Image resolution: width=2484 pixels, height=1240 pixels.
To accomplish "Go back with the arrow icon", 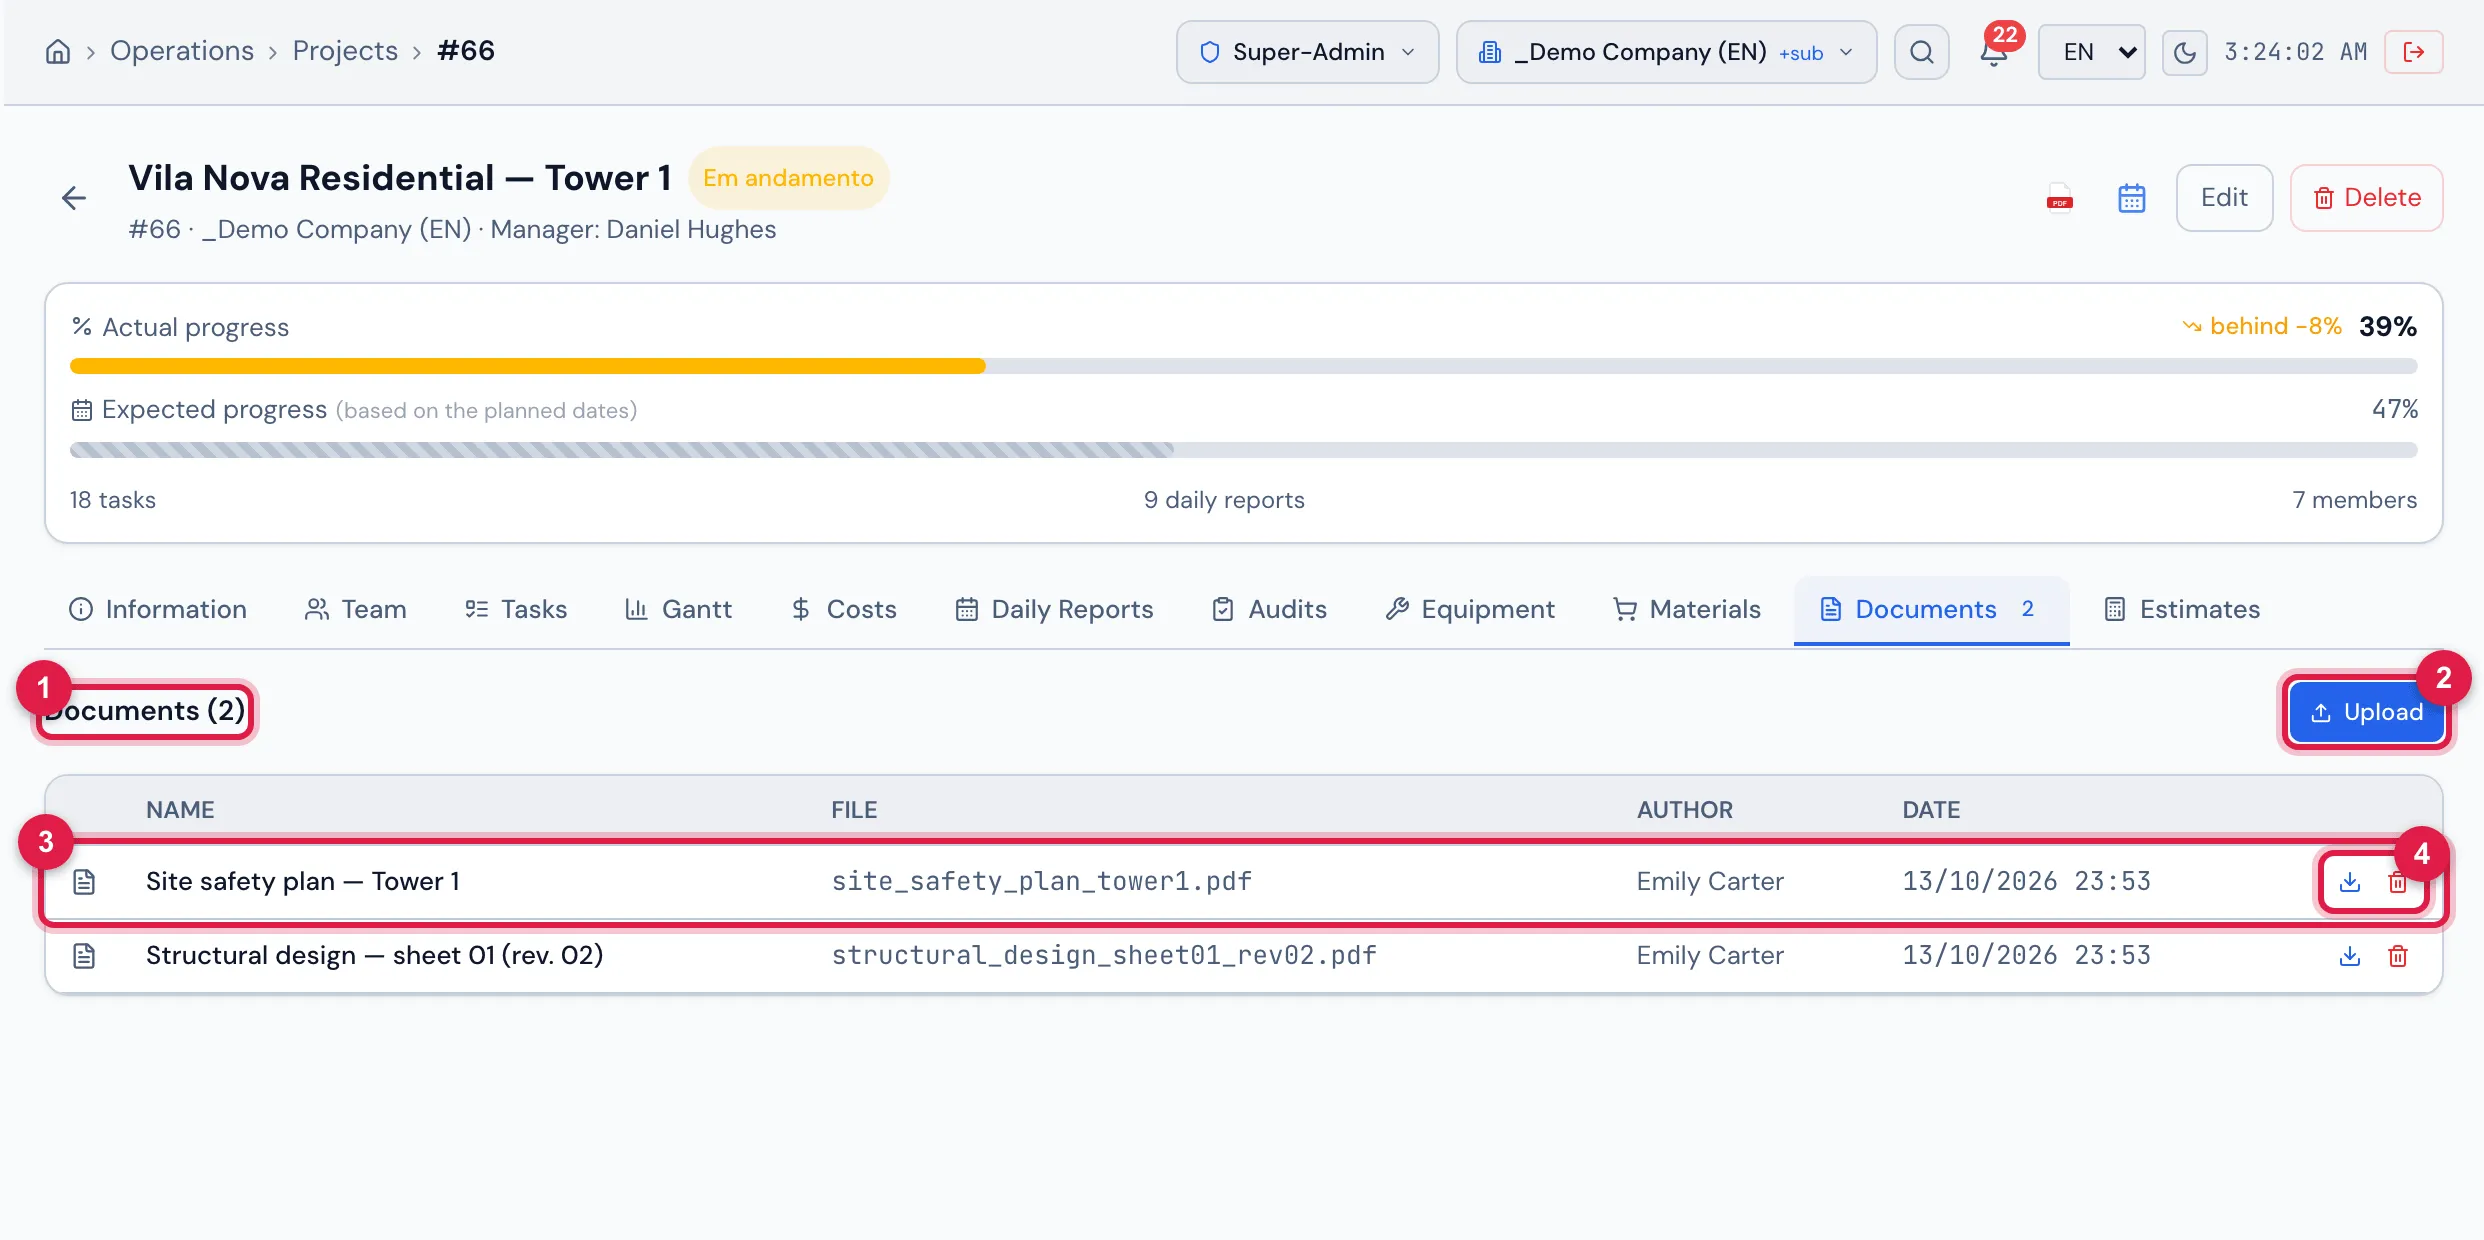I will click(74, 198).
